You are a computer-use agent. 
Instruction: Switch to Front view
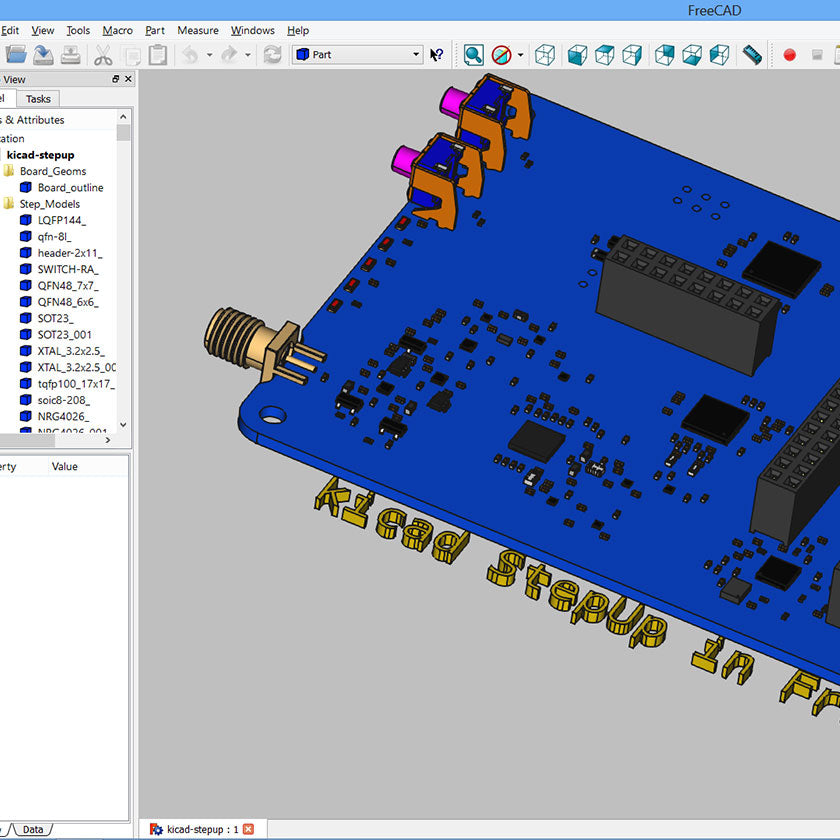click(577, 55)
